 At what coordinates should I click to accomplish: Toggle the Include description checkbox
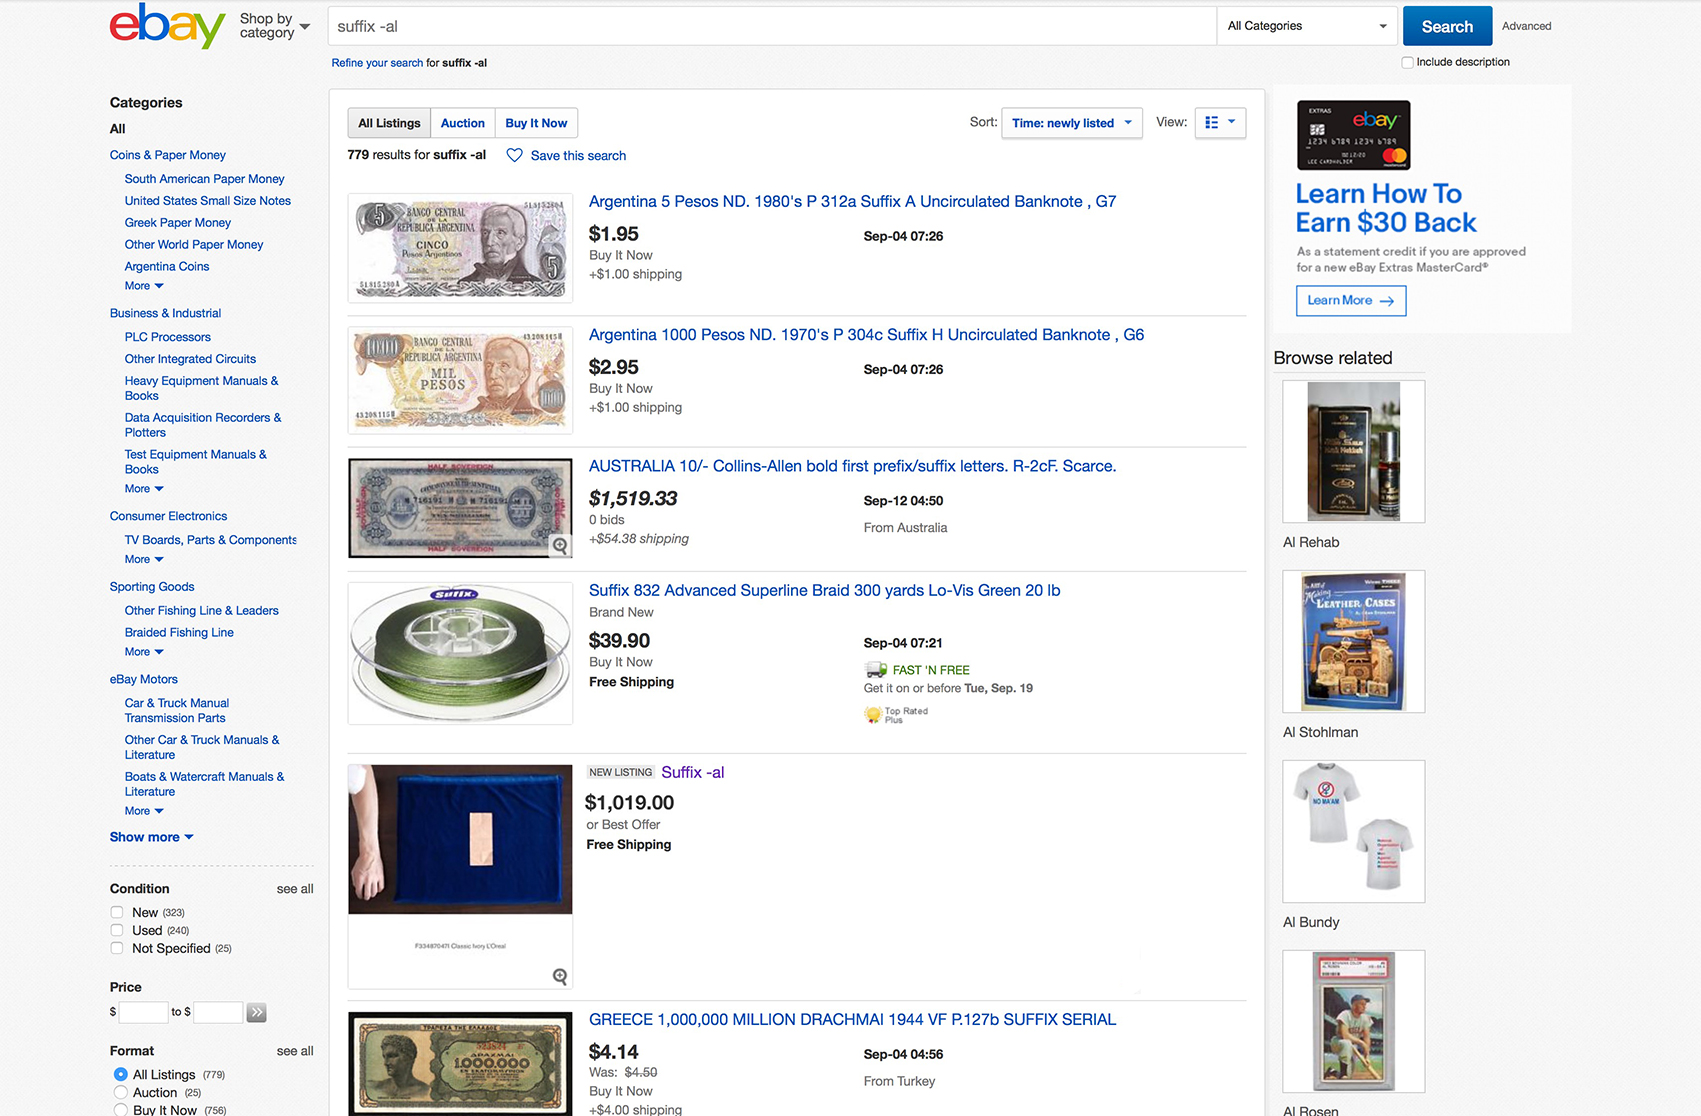click(1407, 62)
